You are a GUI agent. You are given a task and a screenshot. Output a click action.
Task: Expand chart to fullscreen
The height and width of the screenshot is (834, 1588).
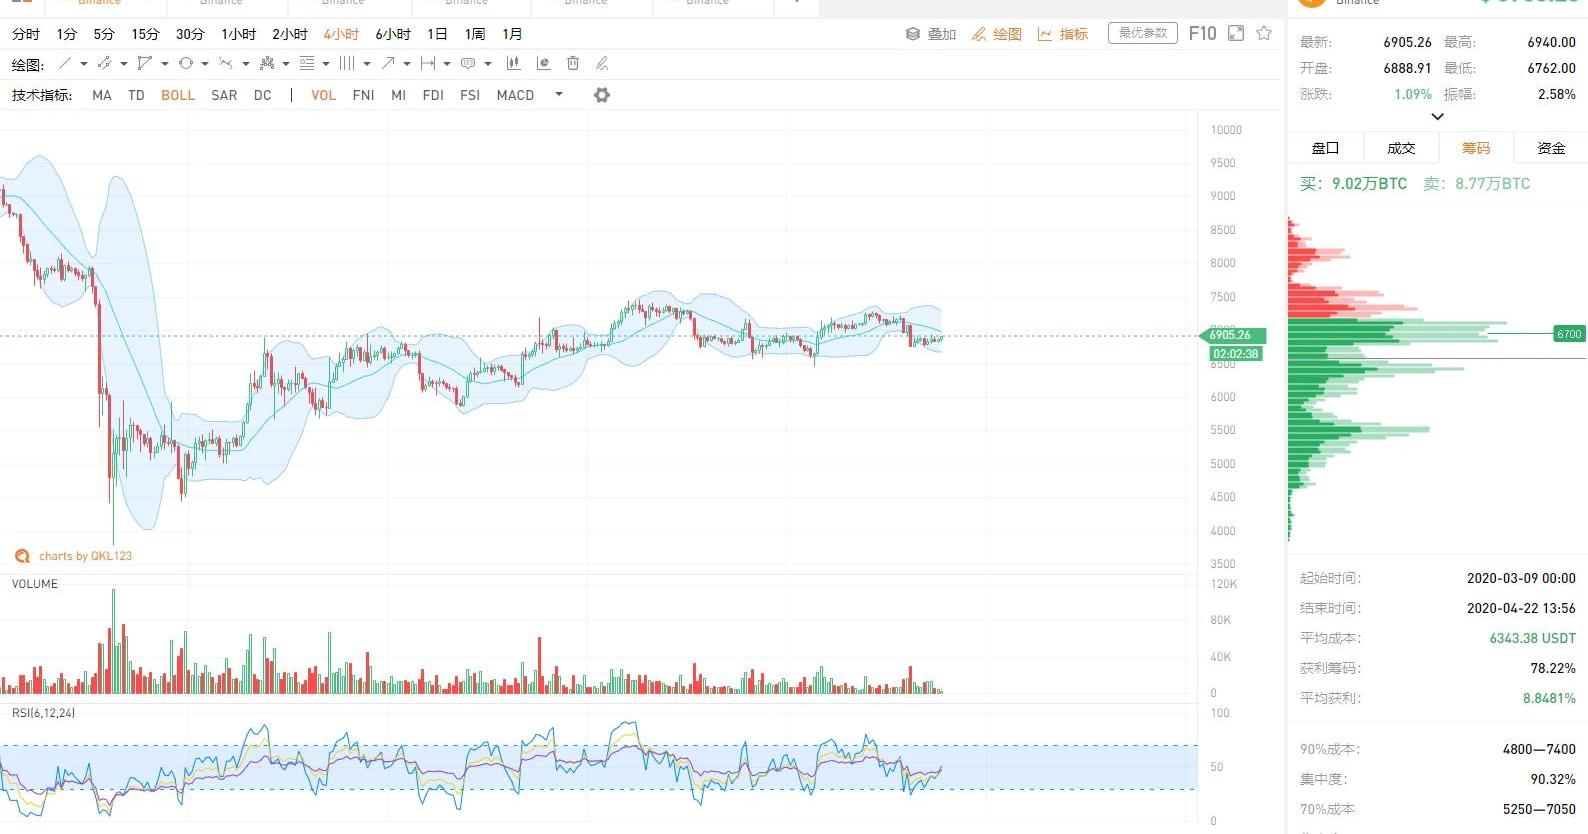[1236, 33]
